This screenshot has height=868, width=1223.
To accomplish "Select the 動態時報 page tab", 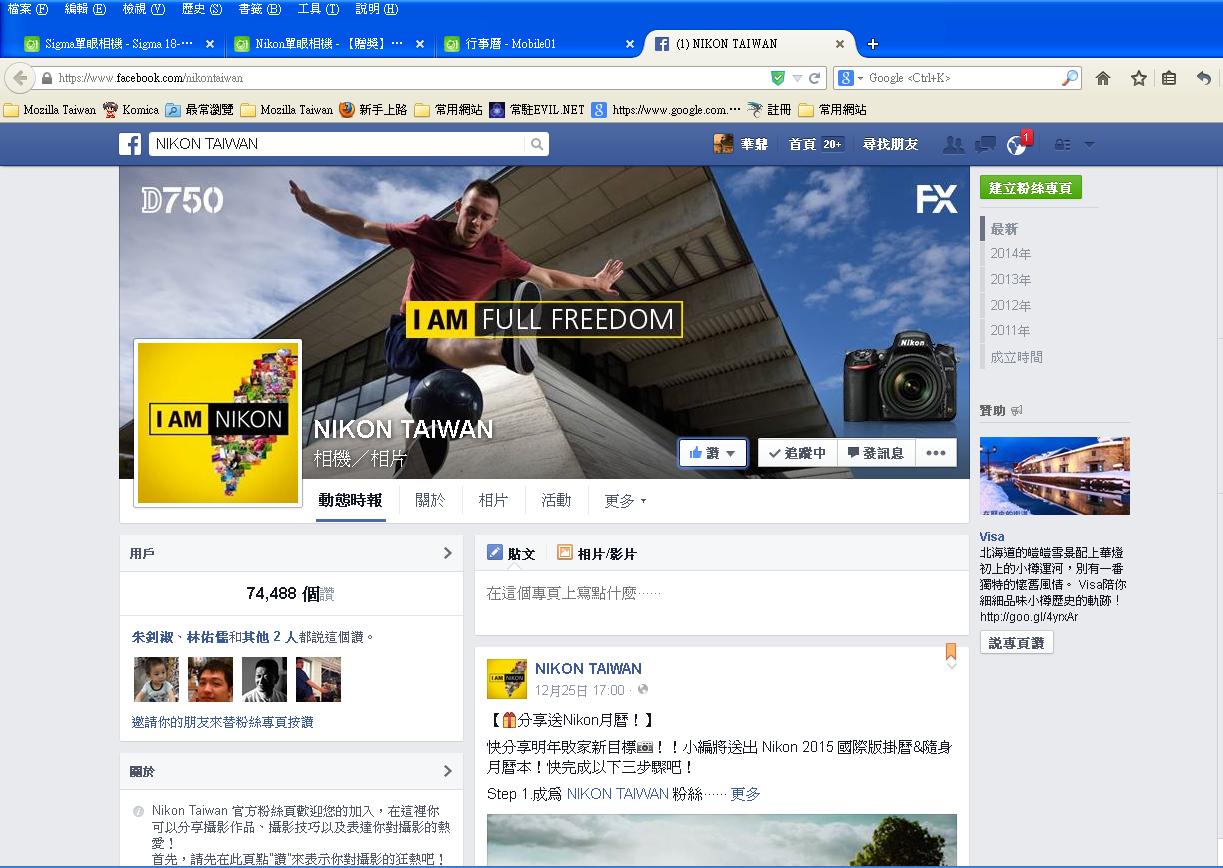I will click(350, 500).
